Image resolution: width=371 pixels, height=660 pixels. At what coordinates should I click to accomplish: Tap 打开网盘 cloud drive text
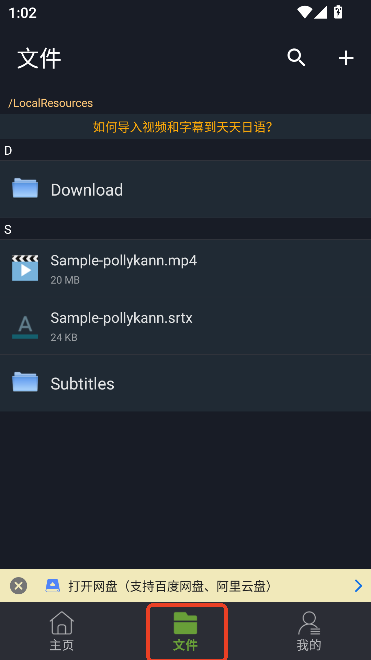point(93,586)
